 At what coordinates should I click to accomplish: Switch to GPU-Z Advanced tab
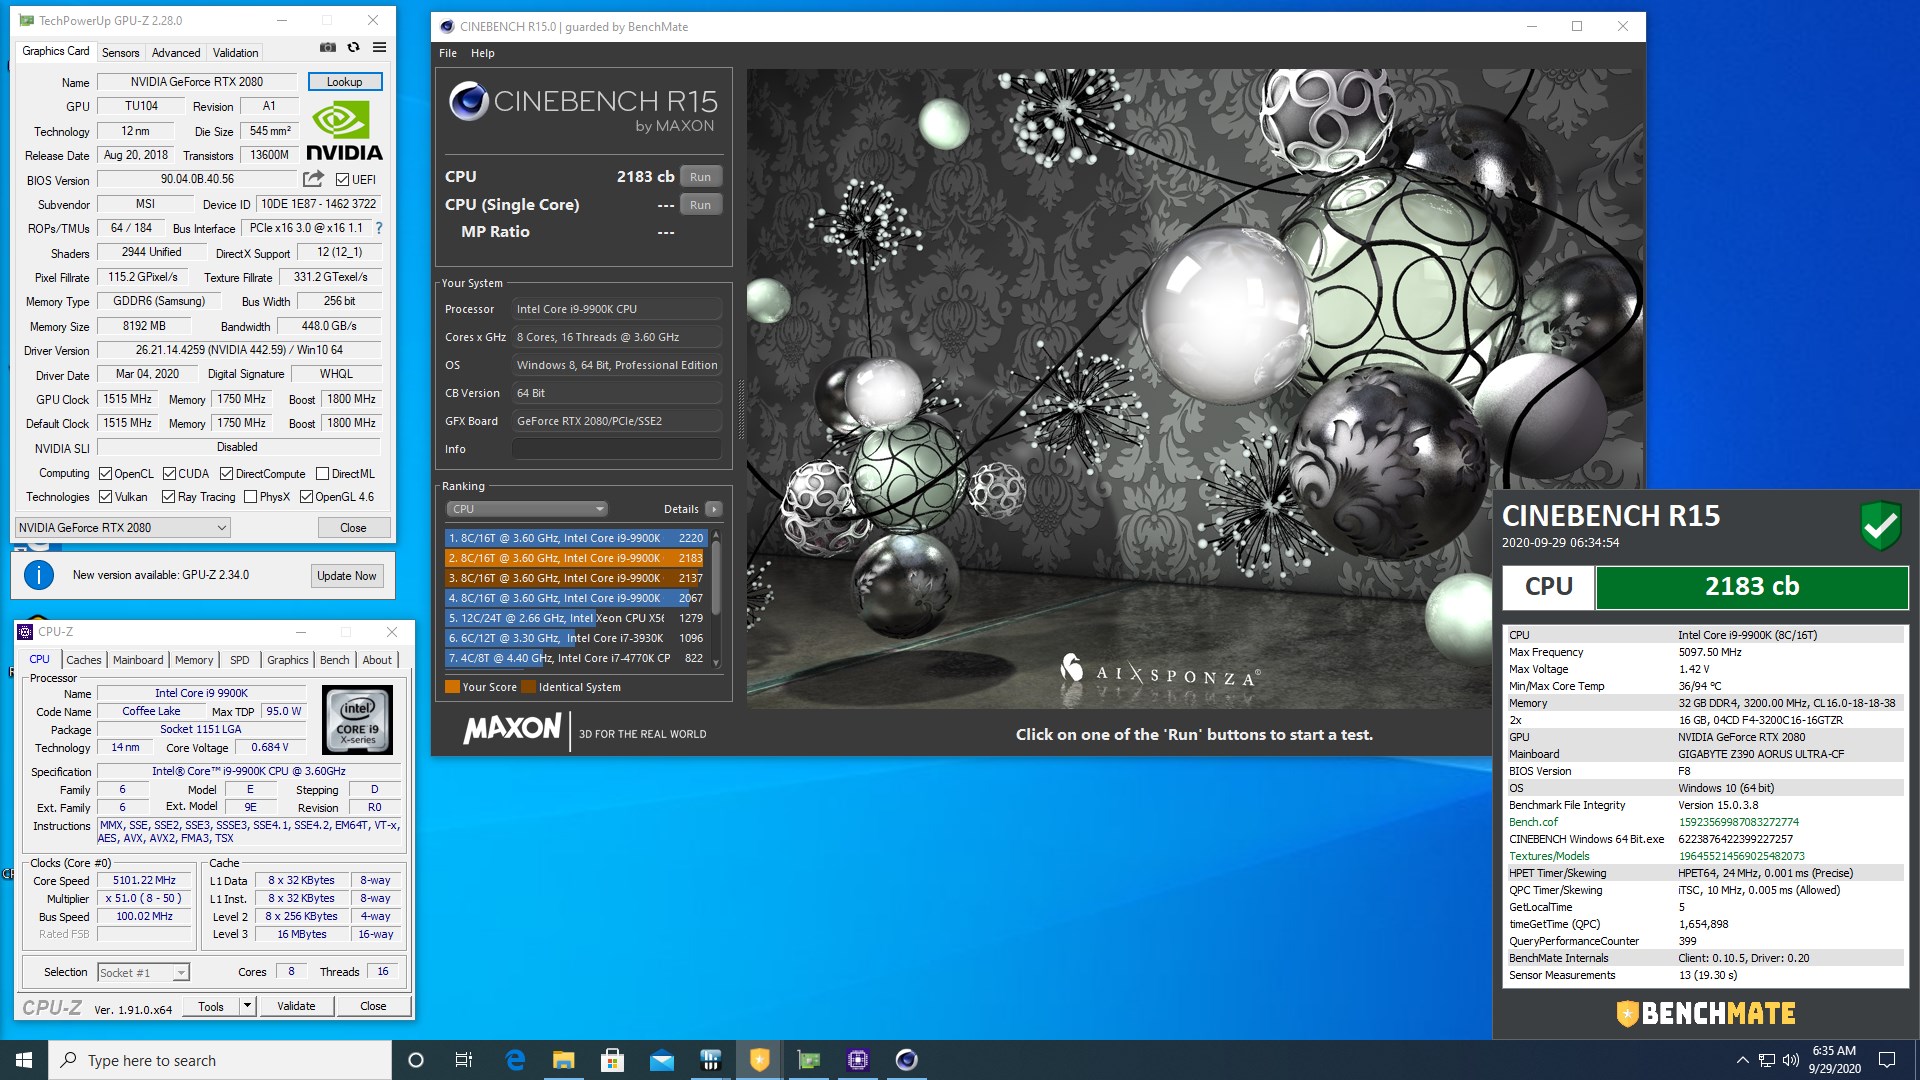click(x=176, y=53)
